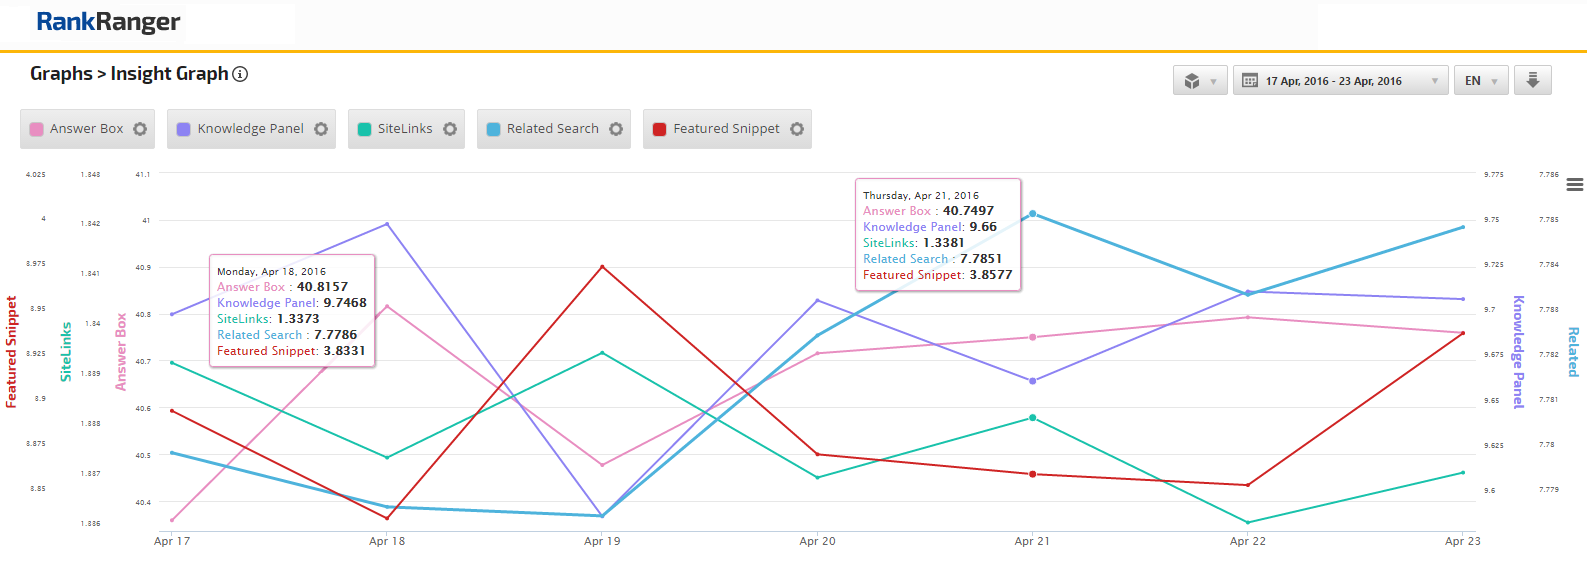
Task: Toggle the Knowledge Panel series legend
Action: coord(250,129)
